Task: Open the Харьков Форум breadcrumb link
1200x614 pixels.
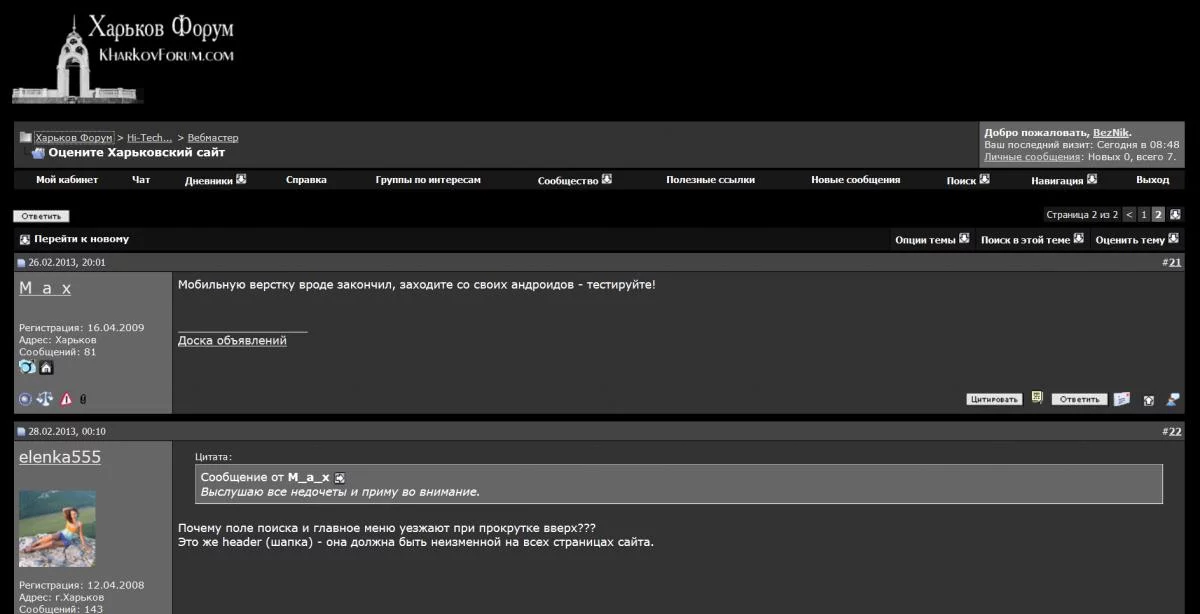Action: tap(74, 137)
